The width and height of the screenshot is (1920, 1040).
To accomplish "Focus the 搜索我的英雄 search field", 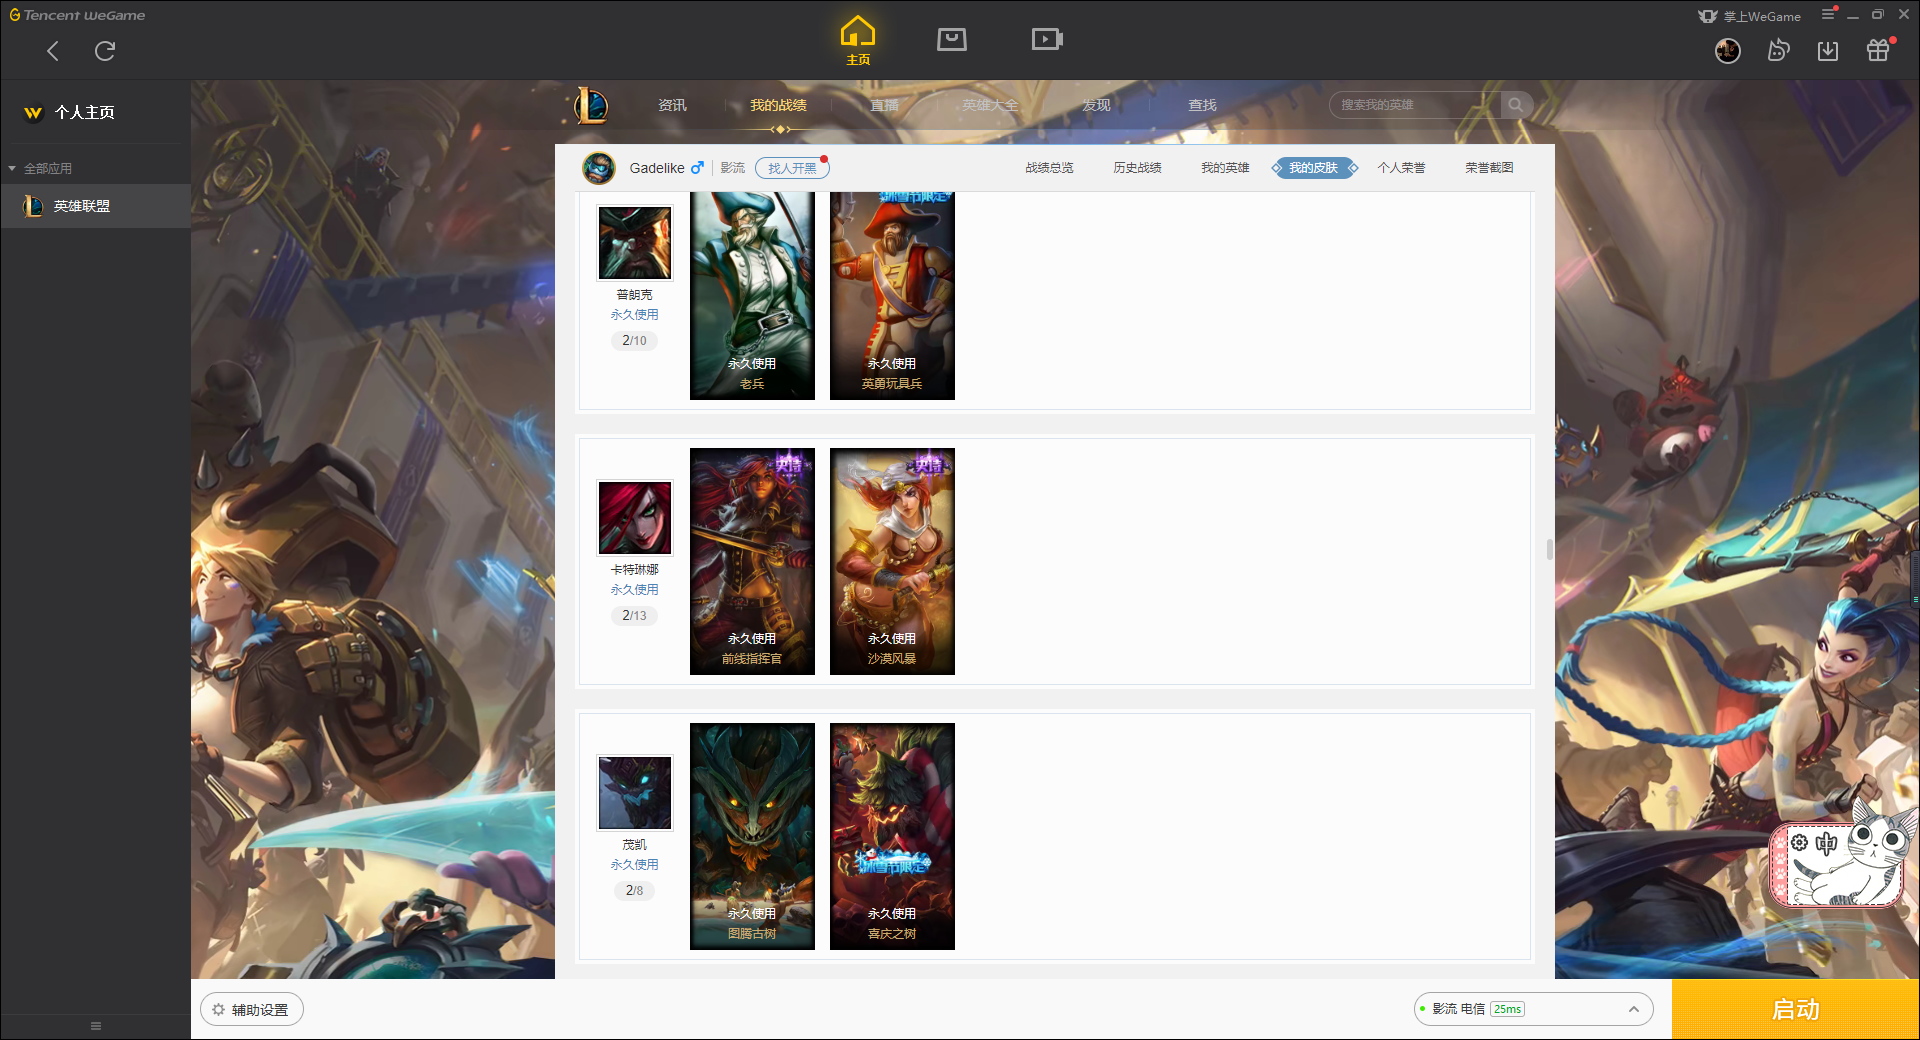I will pyautogui.click(x=1415, y=105).
